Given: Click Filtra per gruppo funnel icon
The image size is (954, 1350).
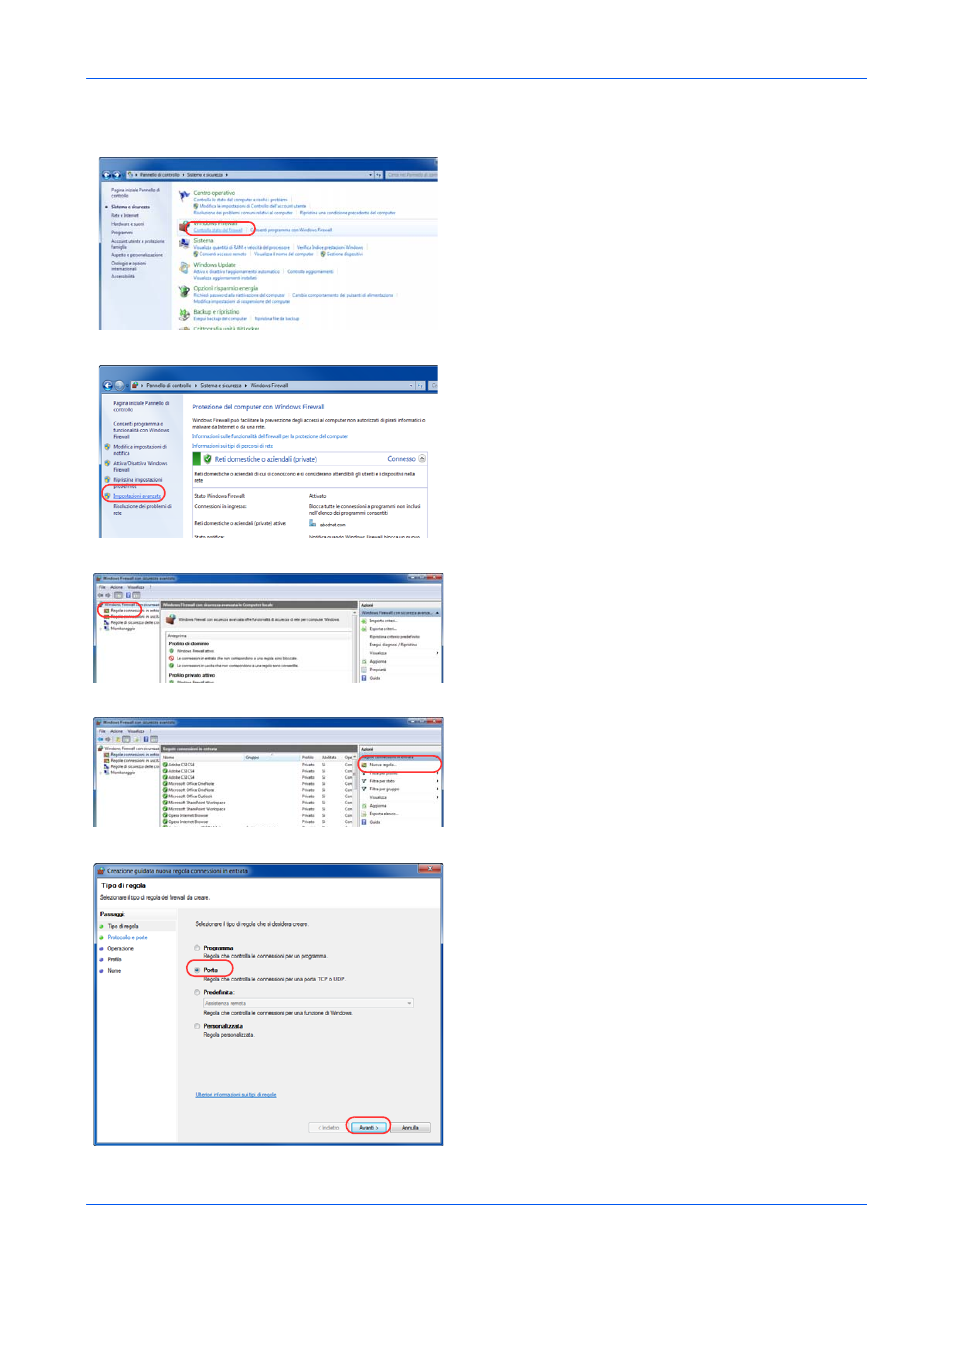Looking at the screenshot, I should [364, 789].
